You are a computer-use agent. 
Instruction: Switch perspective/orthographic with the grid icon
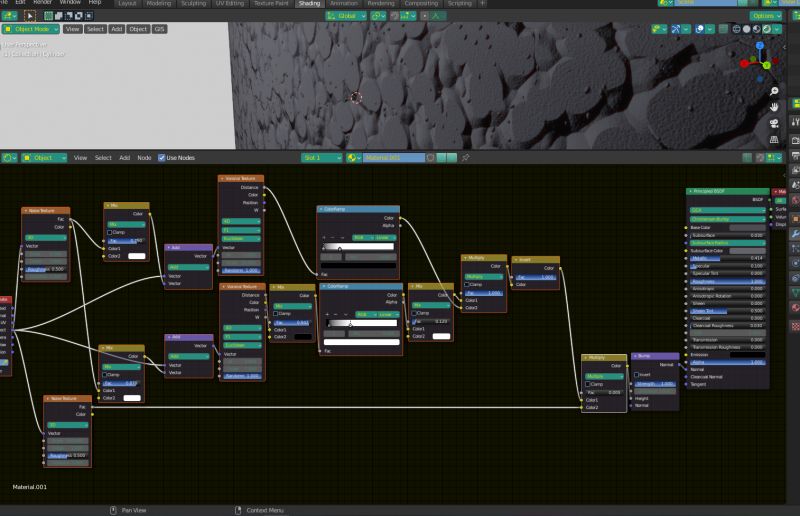pyautogui.click(x=774, y=139)
